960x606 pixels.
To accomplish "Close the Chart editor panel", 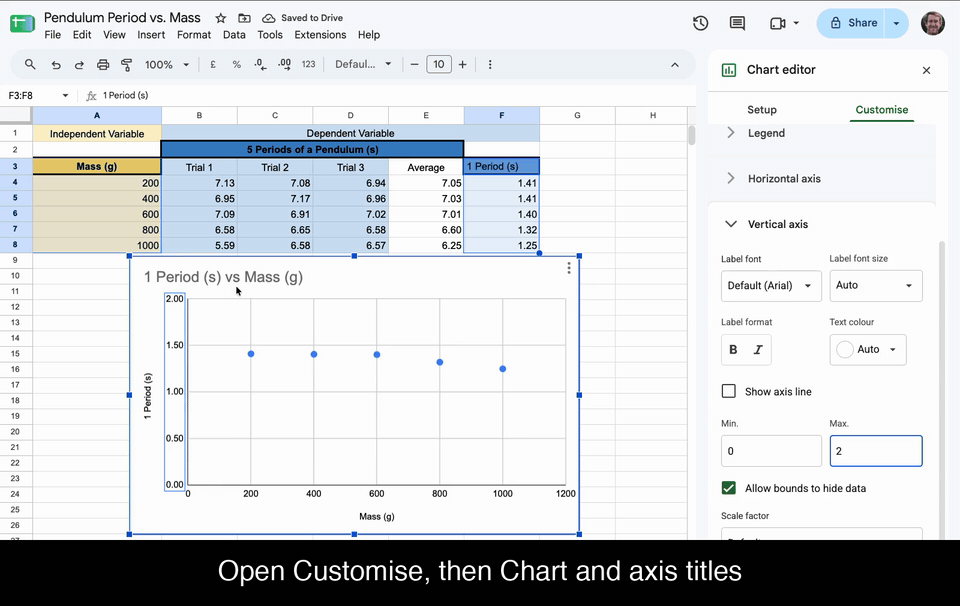I will 926,70.
